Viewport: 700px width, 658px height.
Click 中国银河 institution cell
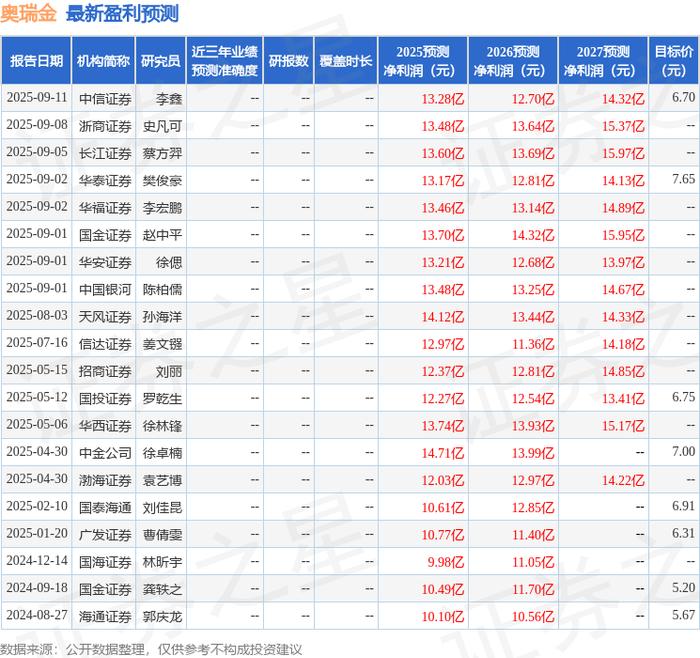pyautogui.click(x=105, y=289)
